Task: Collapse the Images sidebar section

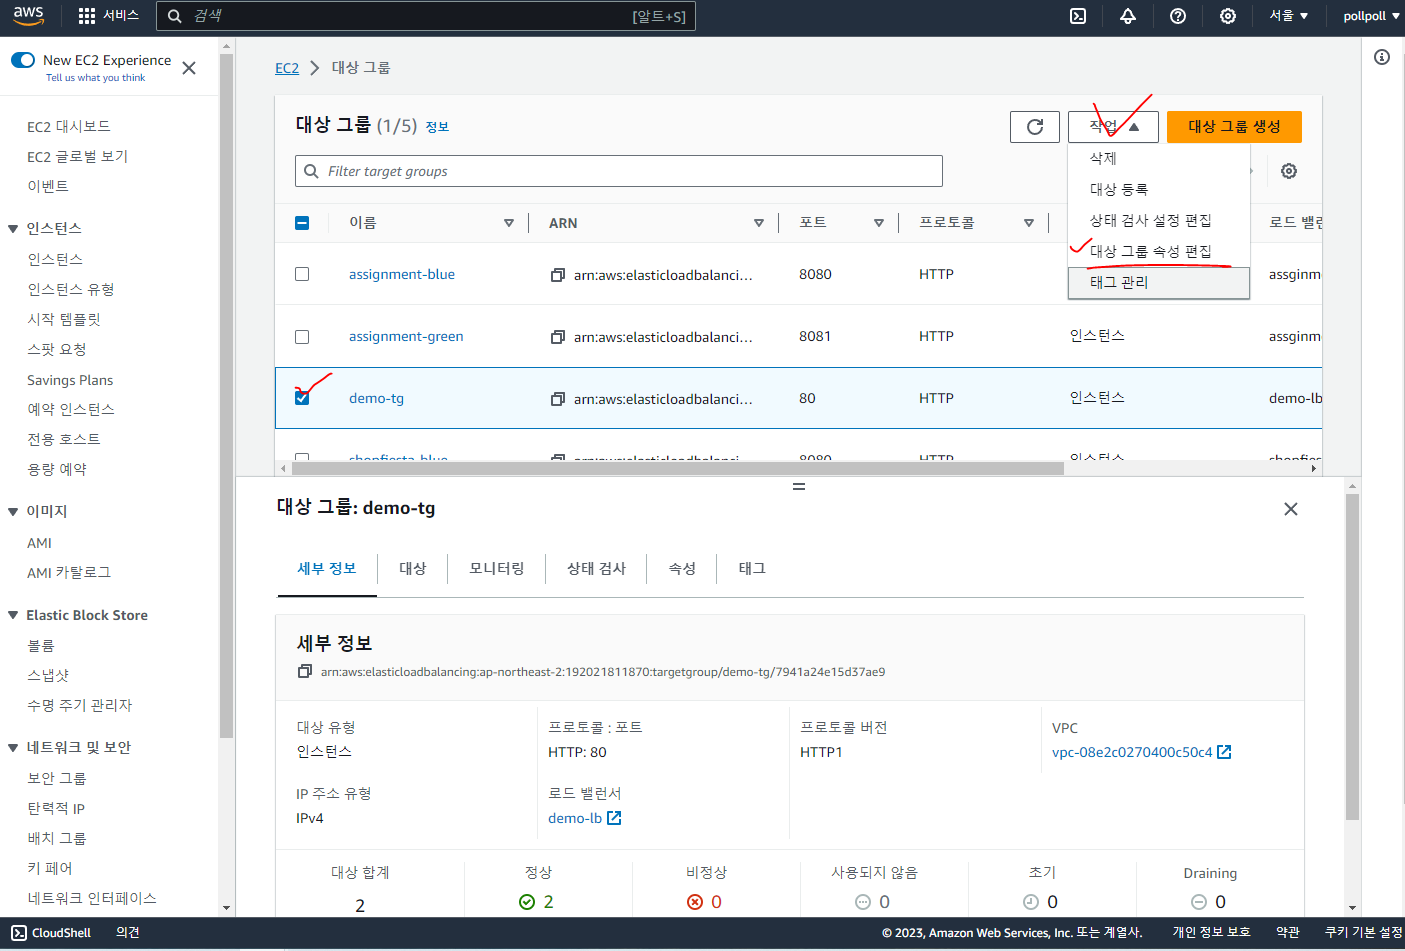Action: [13, 512]
